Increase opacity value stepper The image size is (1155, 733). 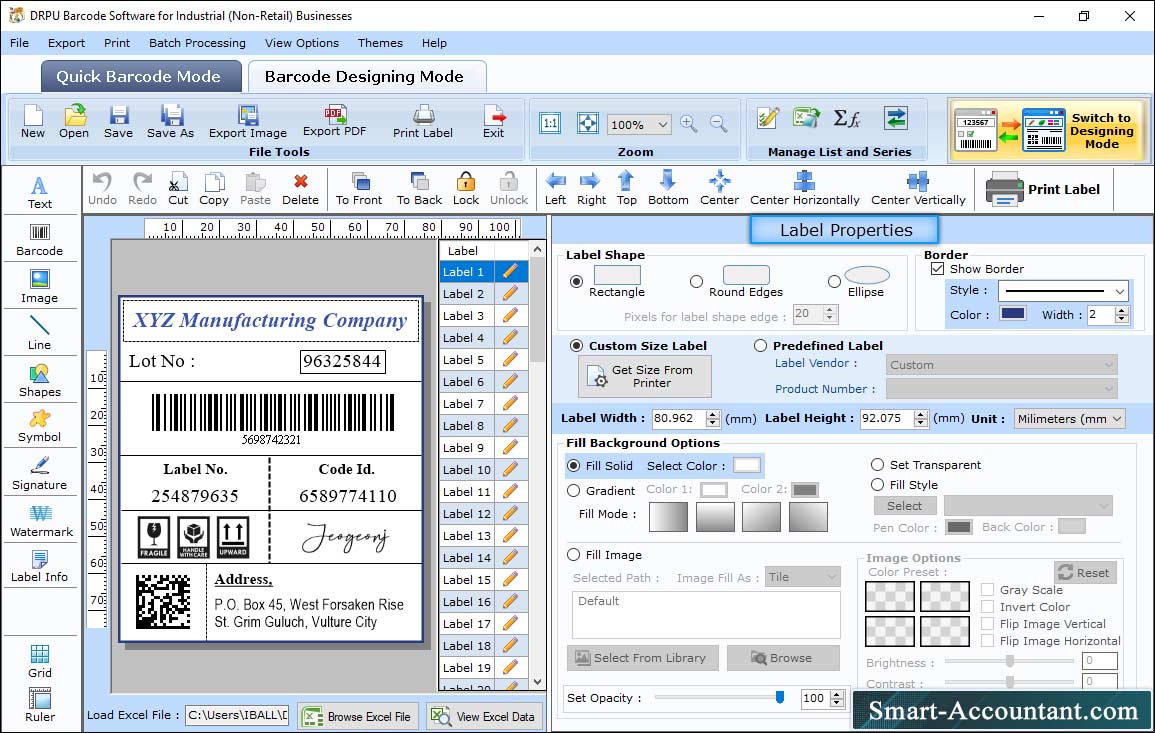tap(837, 694)
